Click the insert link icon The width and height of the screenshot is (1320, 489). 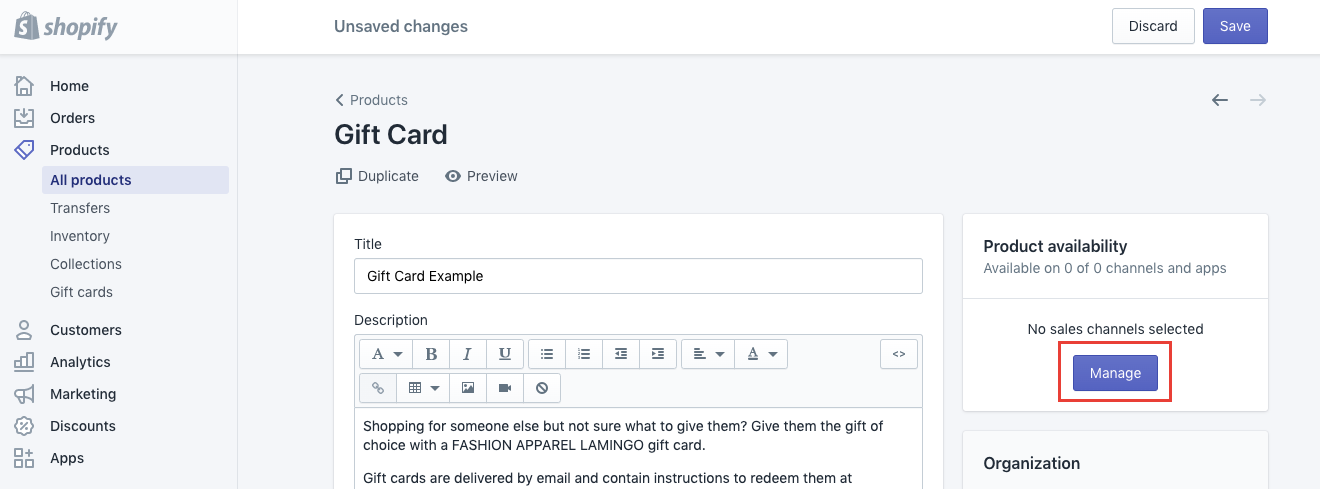[378, 387]
